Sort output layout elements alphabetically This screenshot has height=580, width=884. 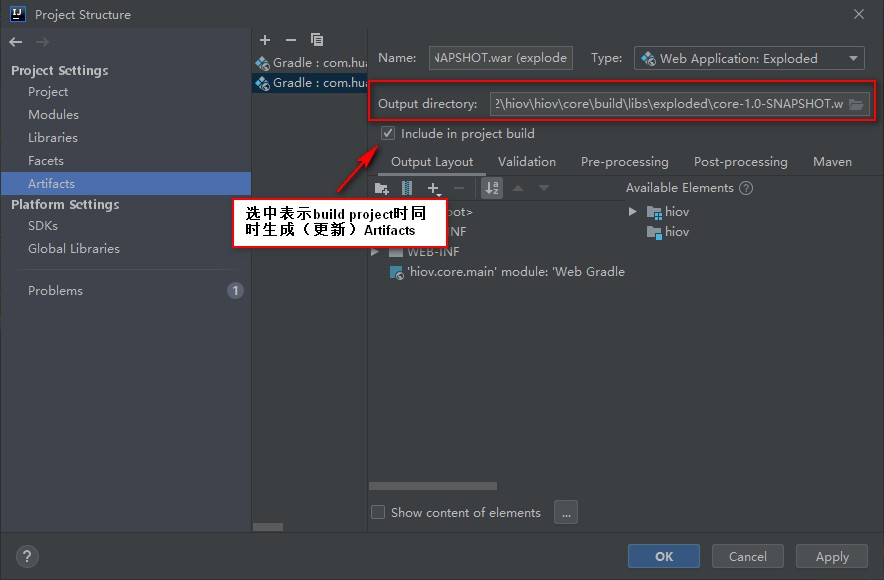491,188
